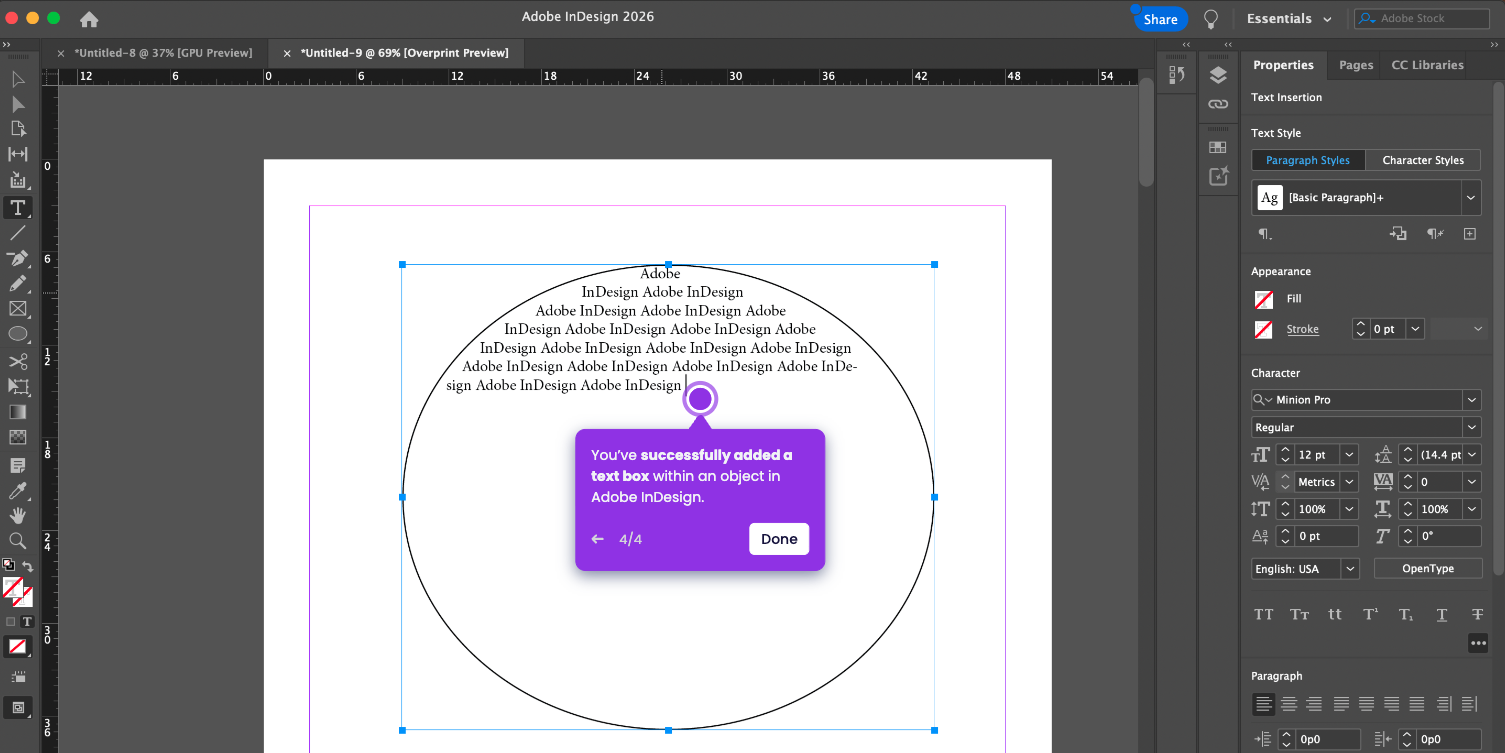Select the Gradient Swatch tool

18,412
